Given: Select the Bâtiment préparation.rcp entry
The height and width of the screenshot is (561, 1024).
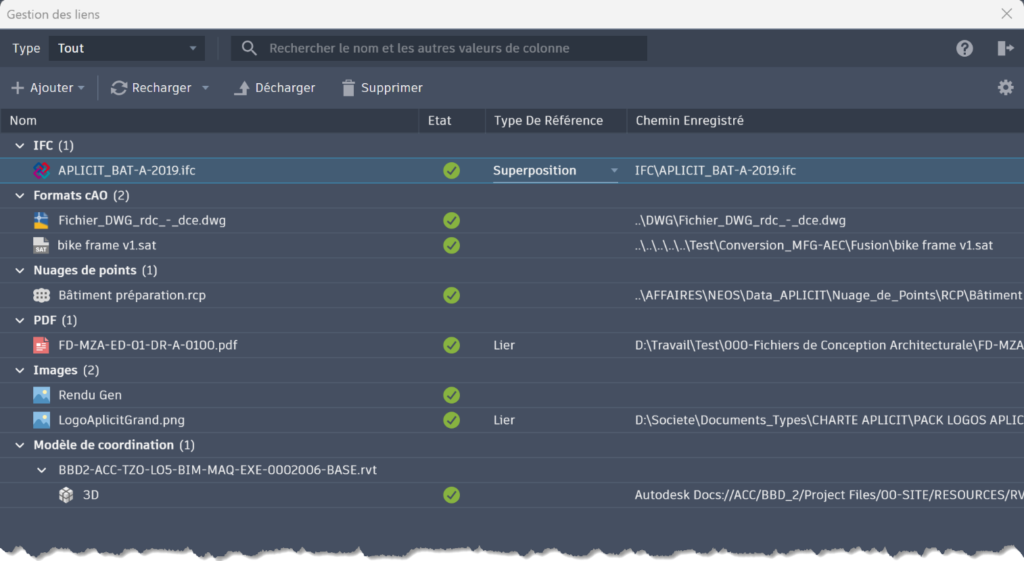Looking at the screenshot, I should pyautogui.click(x=132, y=295).
